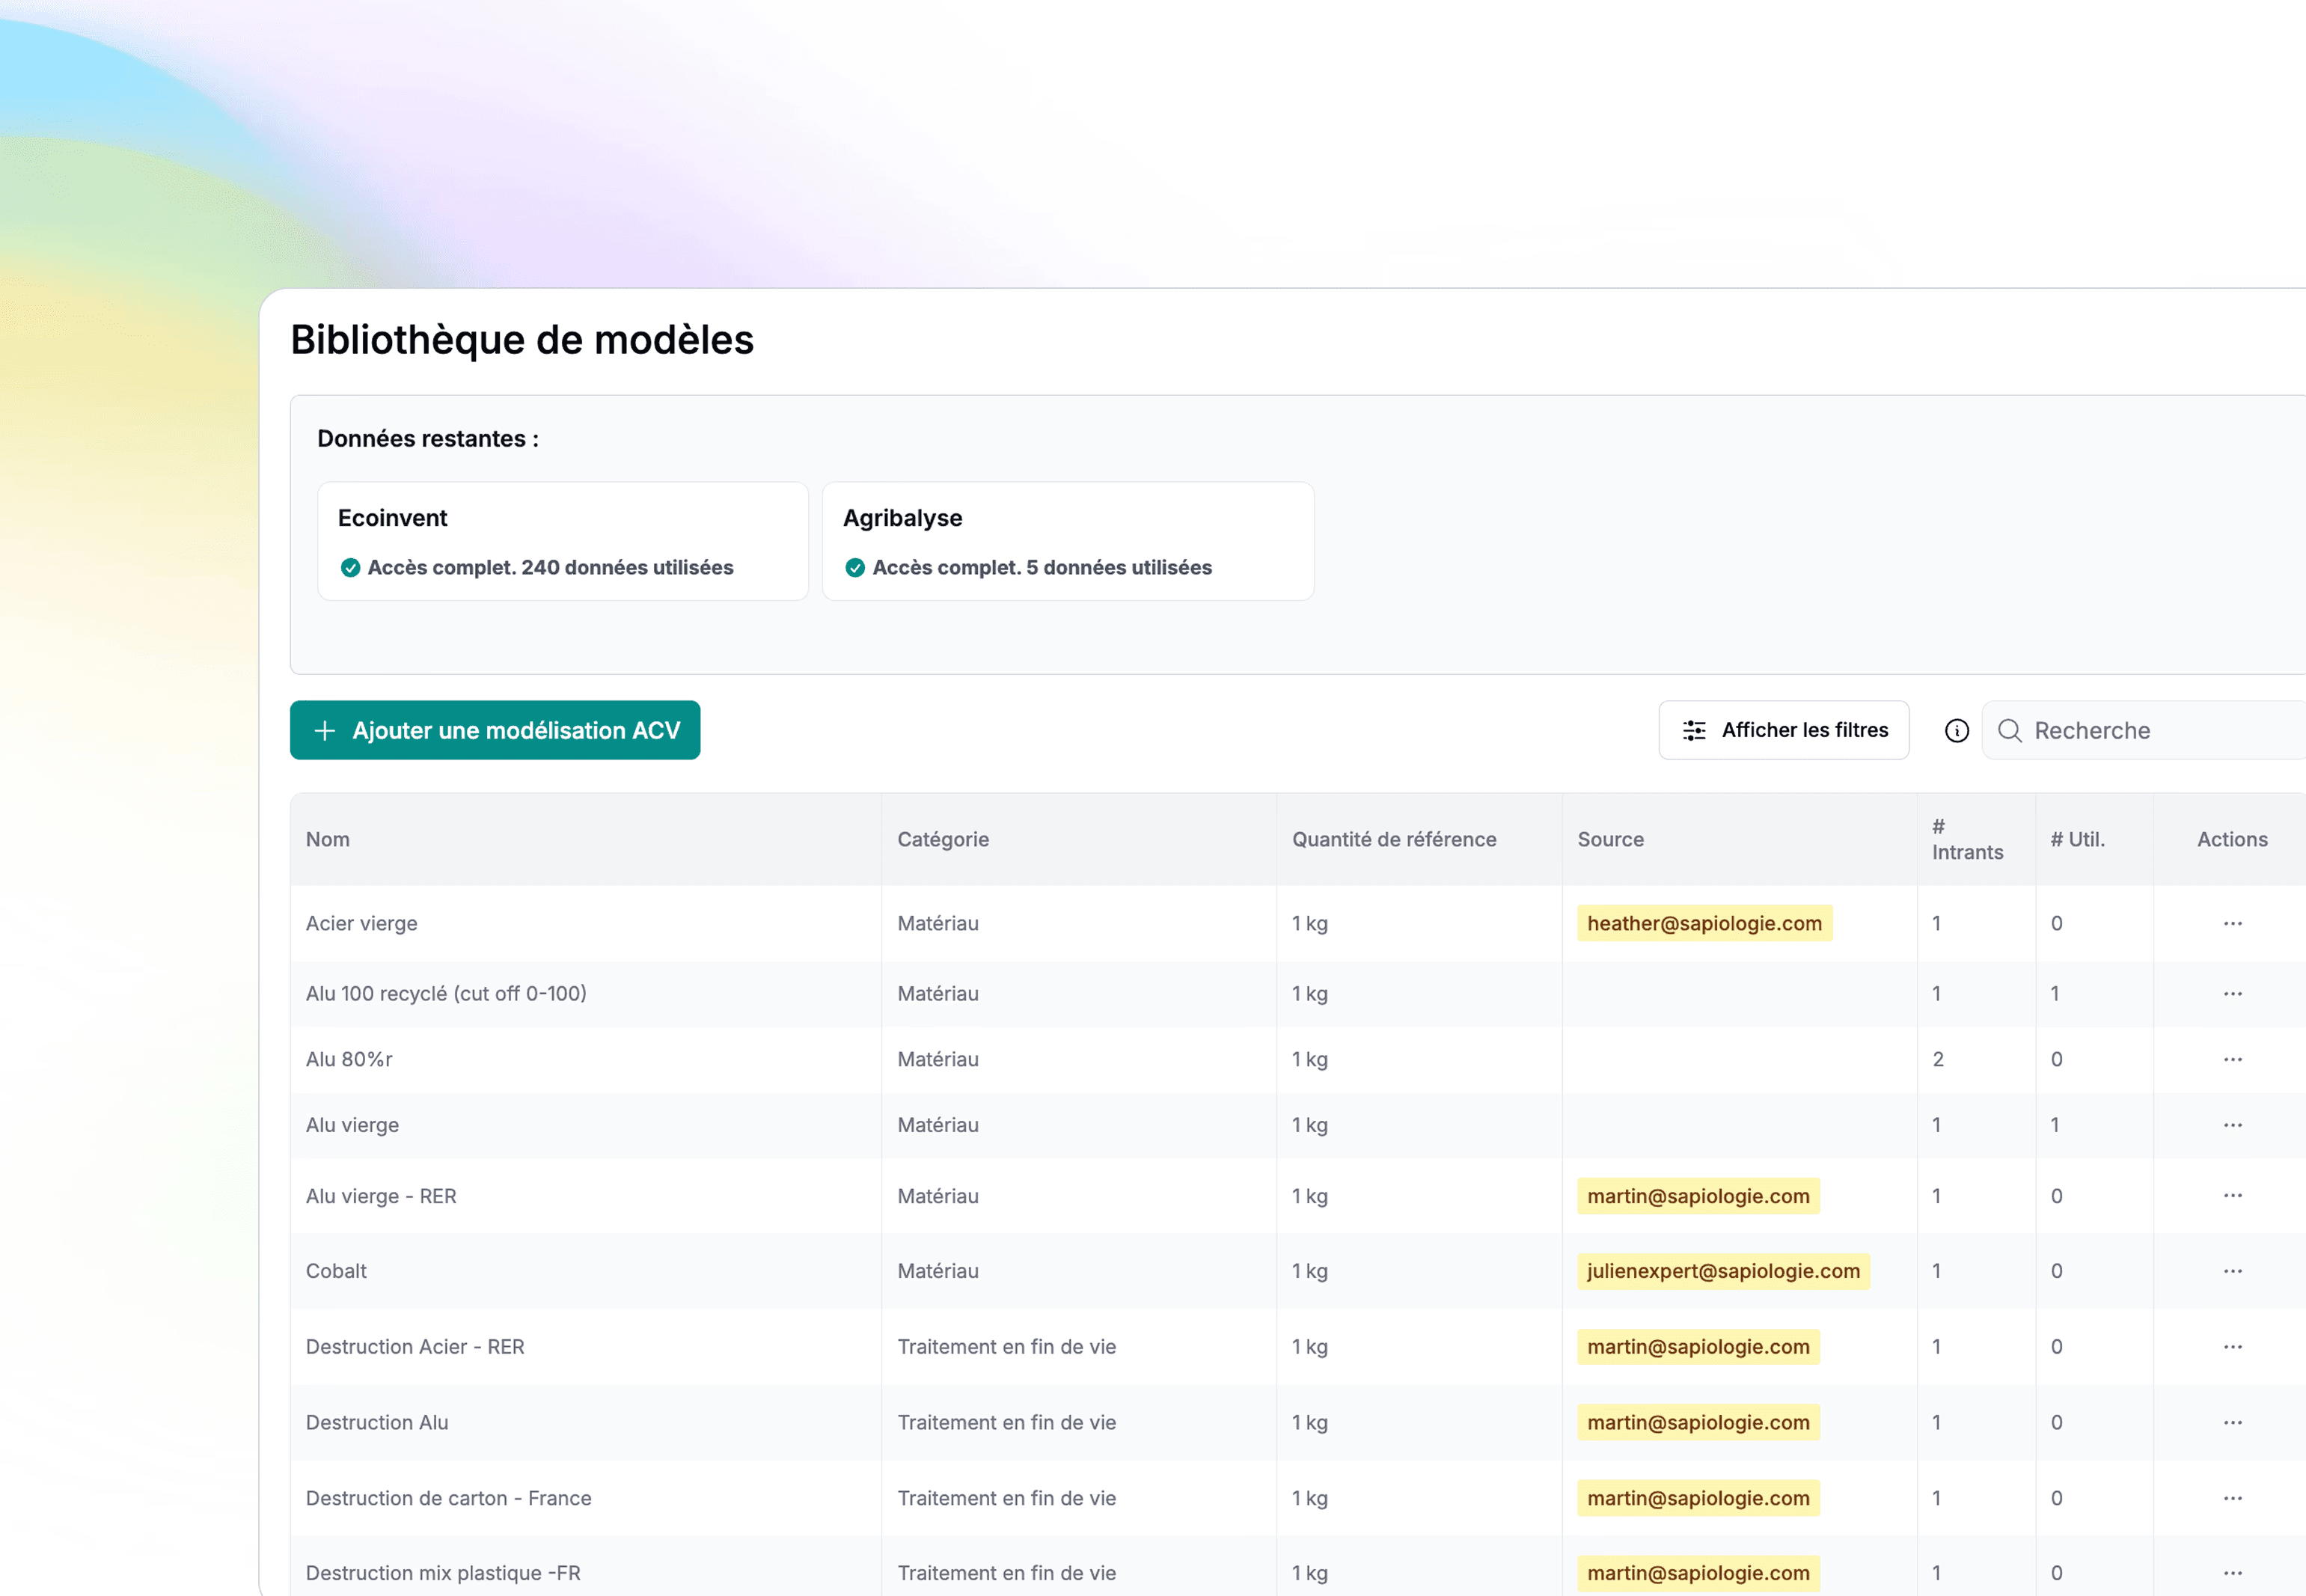Image resolution: width=2306 pixels, height=1596 pixels.
Task: Sort by the Nom column header
Action: (328, 839)
